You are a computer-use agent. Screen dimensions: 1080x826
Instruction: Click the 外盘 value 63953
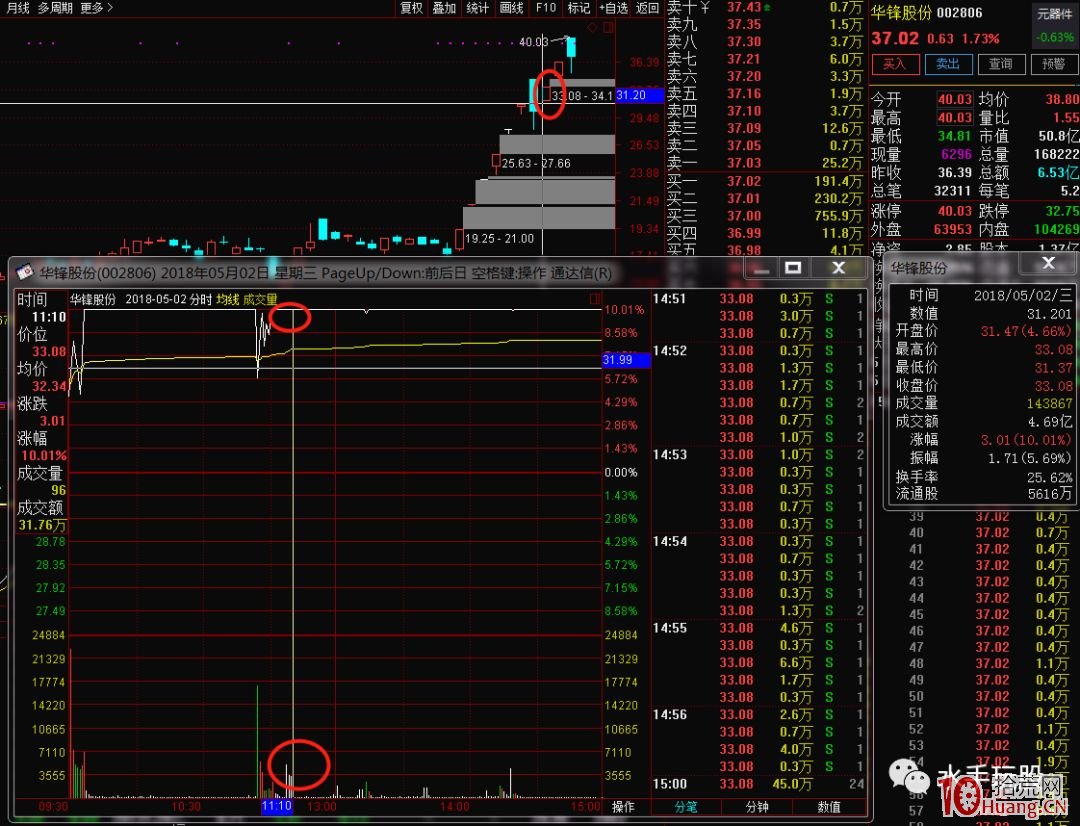click(x=953, y=229)
